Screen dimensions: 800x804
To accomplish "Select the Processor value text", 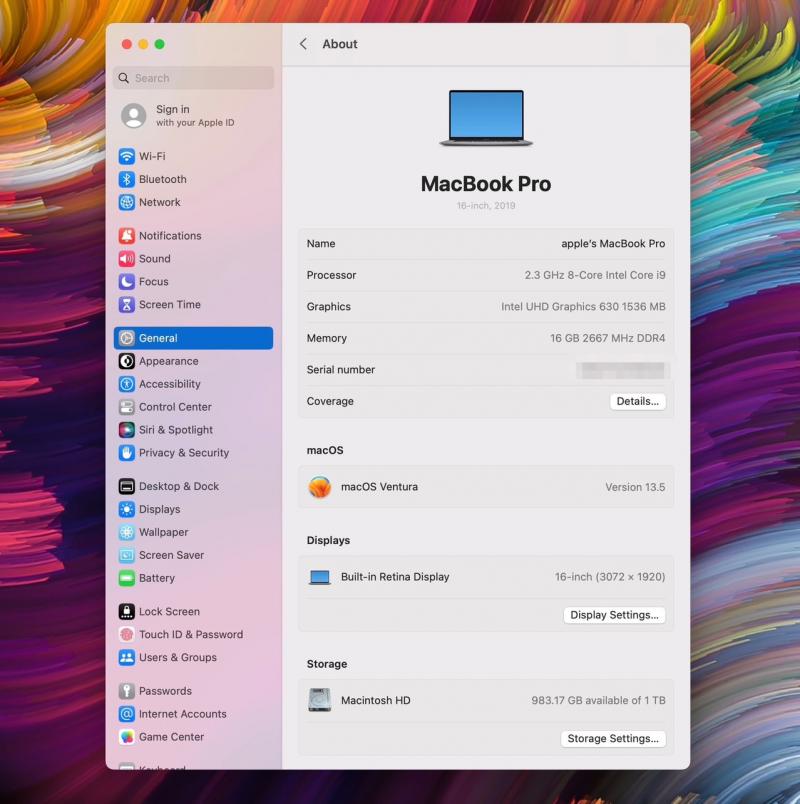I will click(x=595, y=275).
